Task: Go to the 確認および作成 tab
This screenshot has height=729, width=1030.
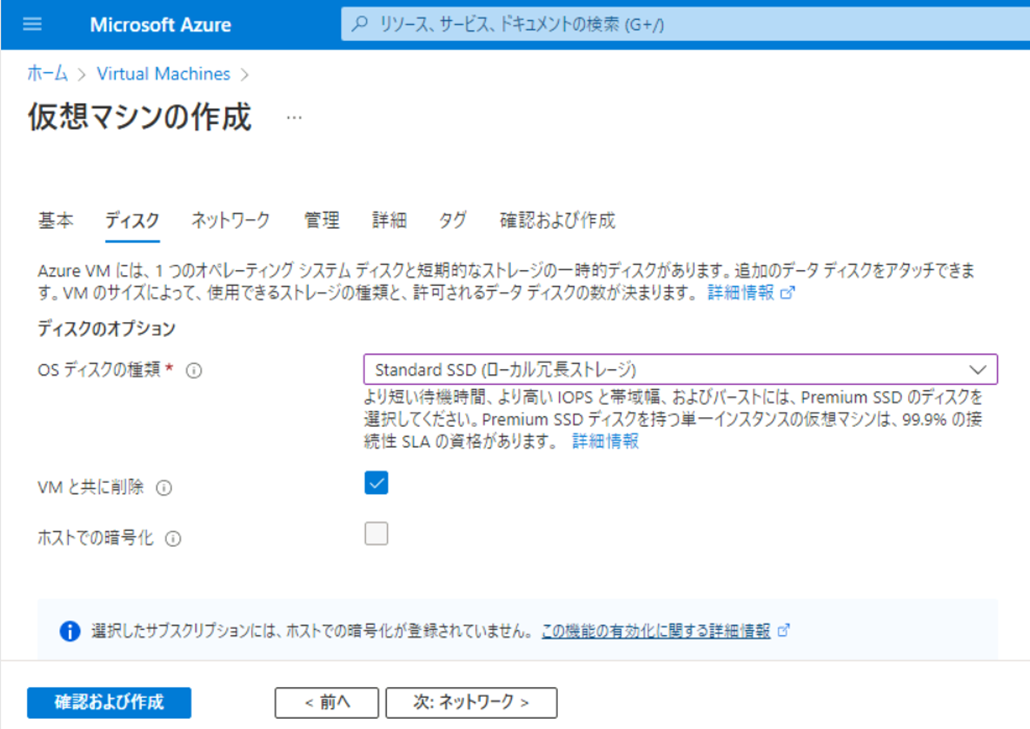Action: pos(557,221)
